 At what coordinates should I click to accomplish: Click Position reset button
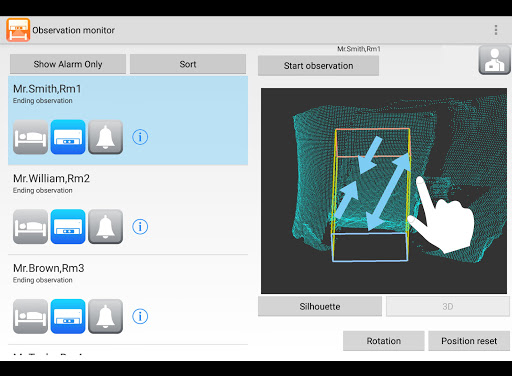point(469,341)
